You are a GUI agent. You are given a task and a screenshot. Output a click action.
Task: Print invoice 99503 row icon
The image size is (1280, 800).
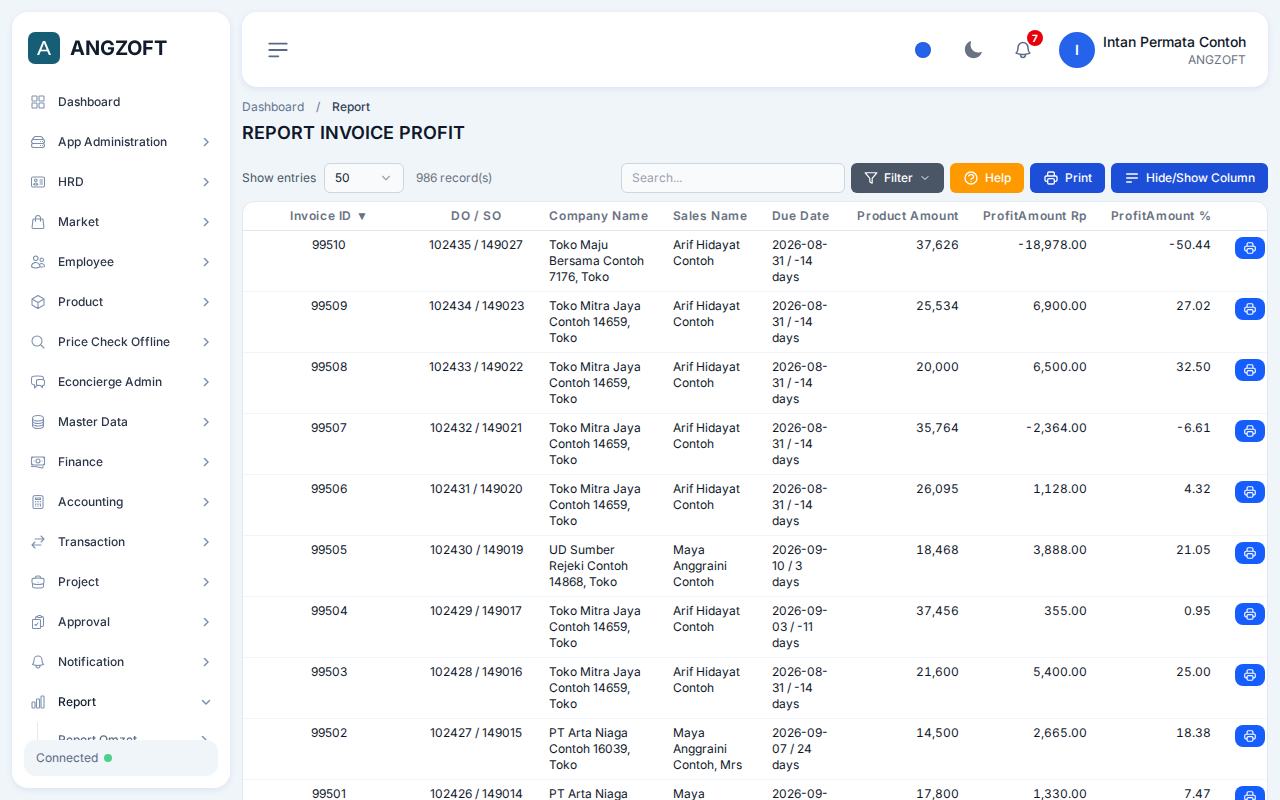(x=1250, y=675)
